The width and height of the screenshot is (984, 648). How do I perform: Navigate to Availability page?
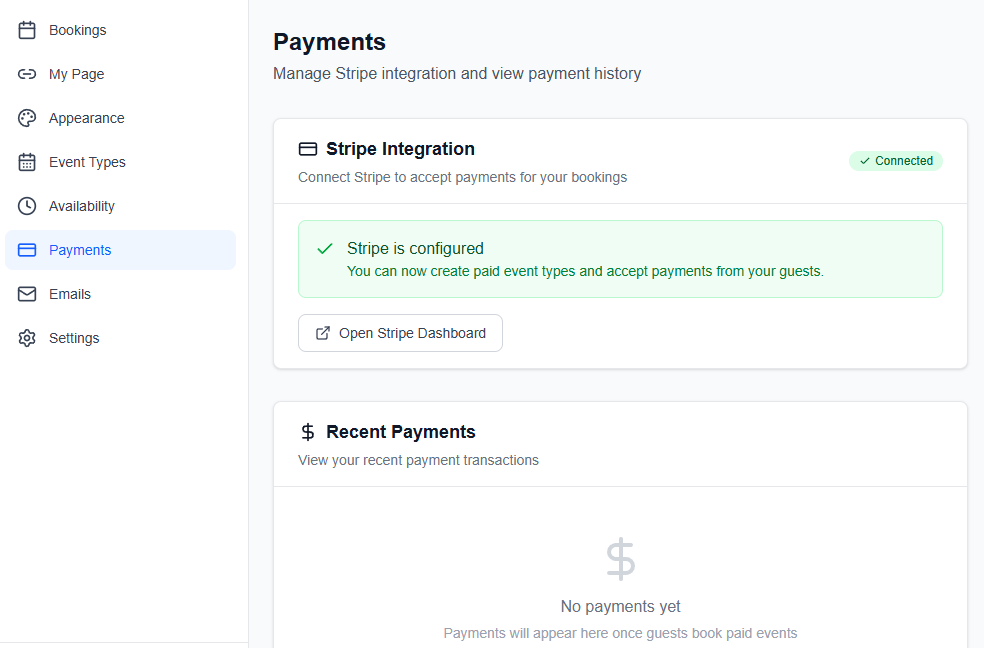82,206
